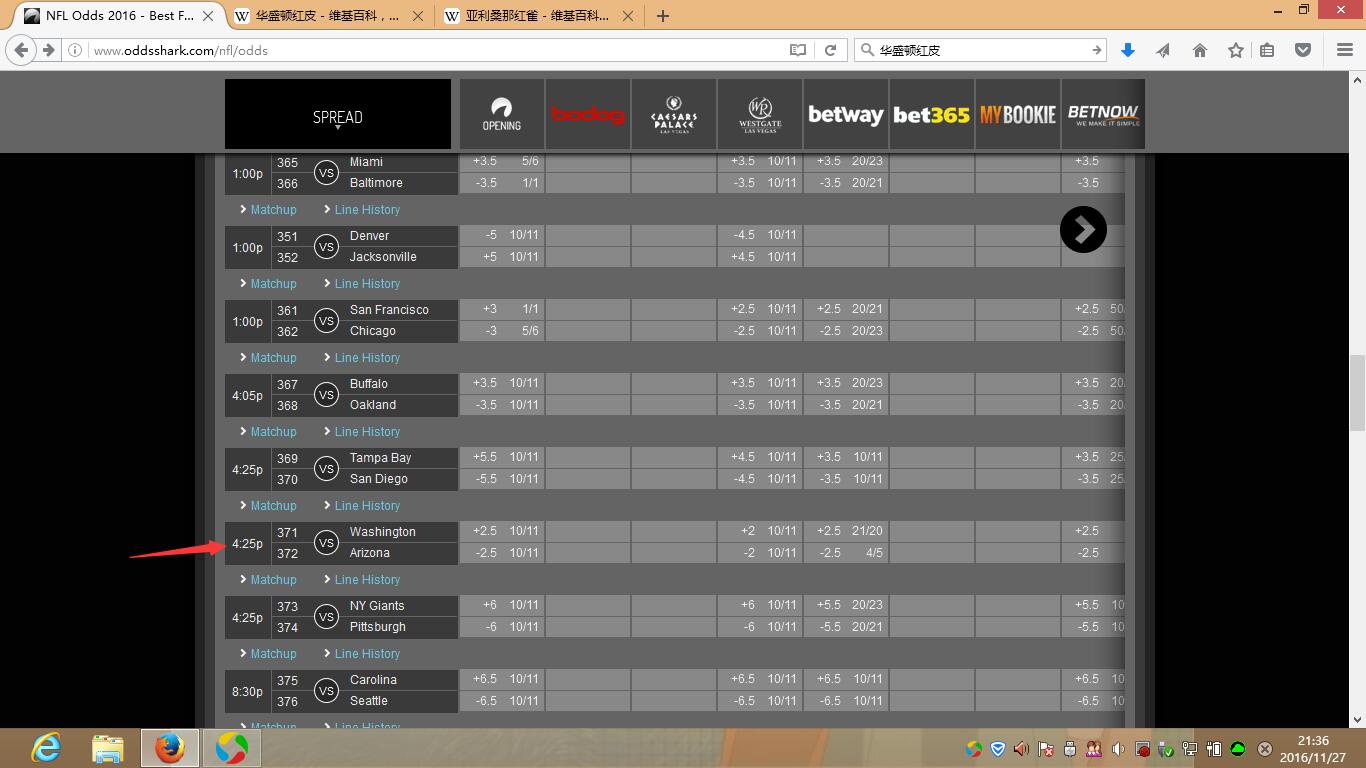The image size is (1366, 768).
Task: Open the site information icon in the address bar
Action: coord(77,50)
